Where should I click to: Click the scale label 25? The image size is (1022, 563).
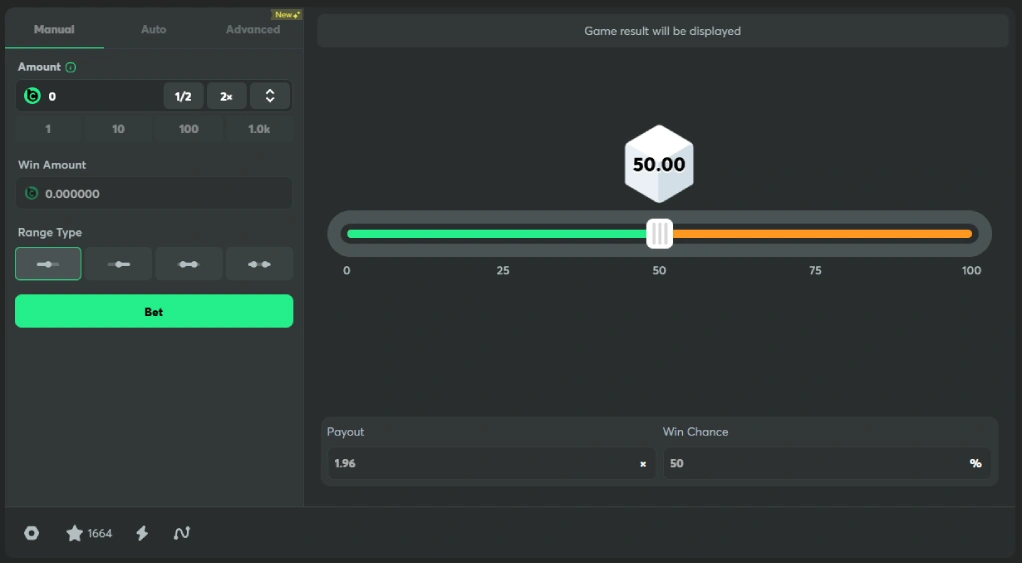coord(503,270)
